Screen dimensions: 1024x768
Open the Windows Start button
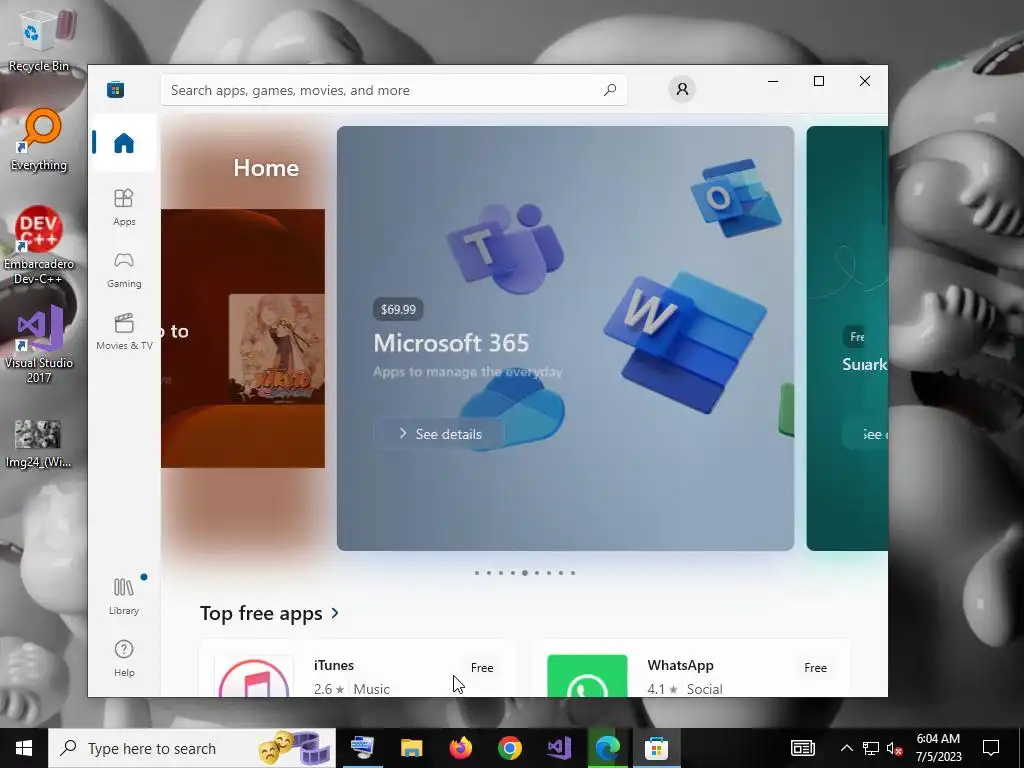click(24, 748)
